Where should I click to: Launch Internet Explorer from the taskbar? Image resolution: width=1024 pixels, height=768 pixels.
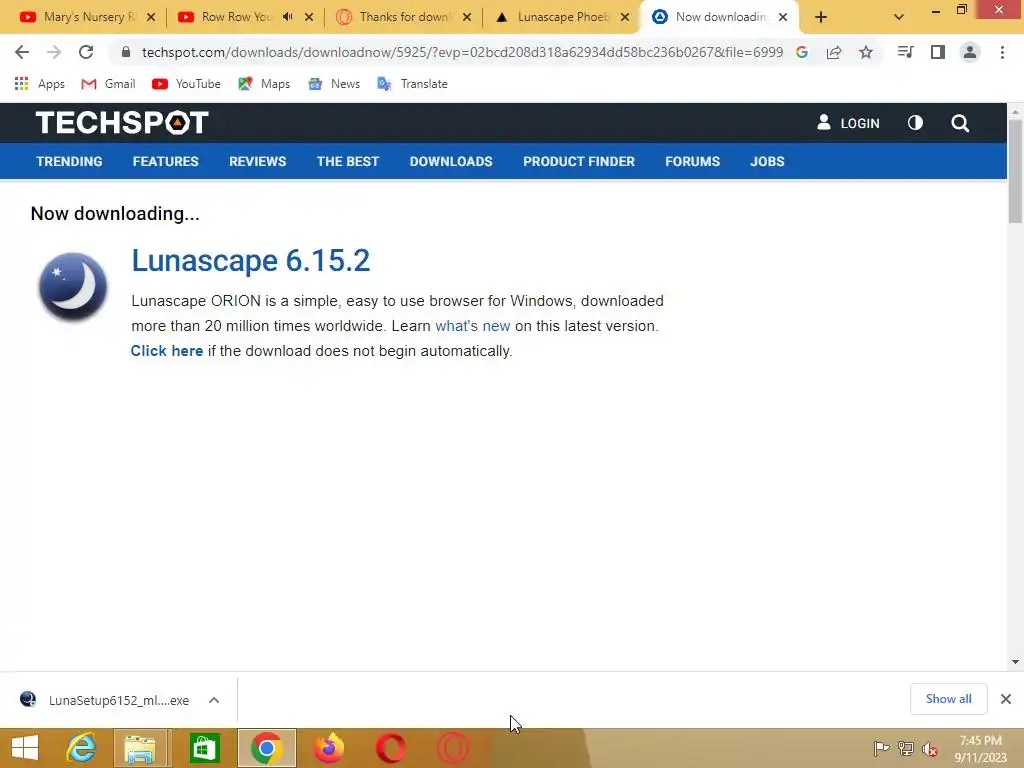point(82,748)
